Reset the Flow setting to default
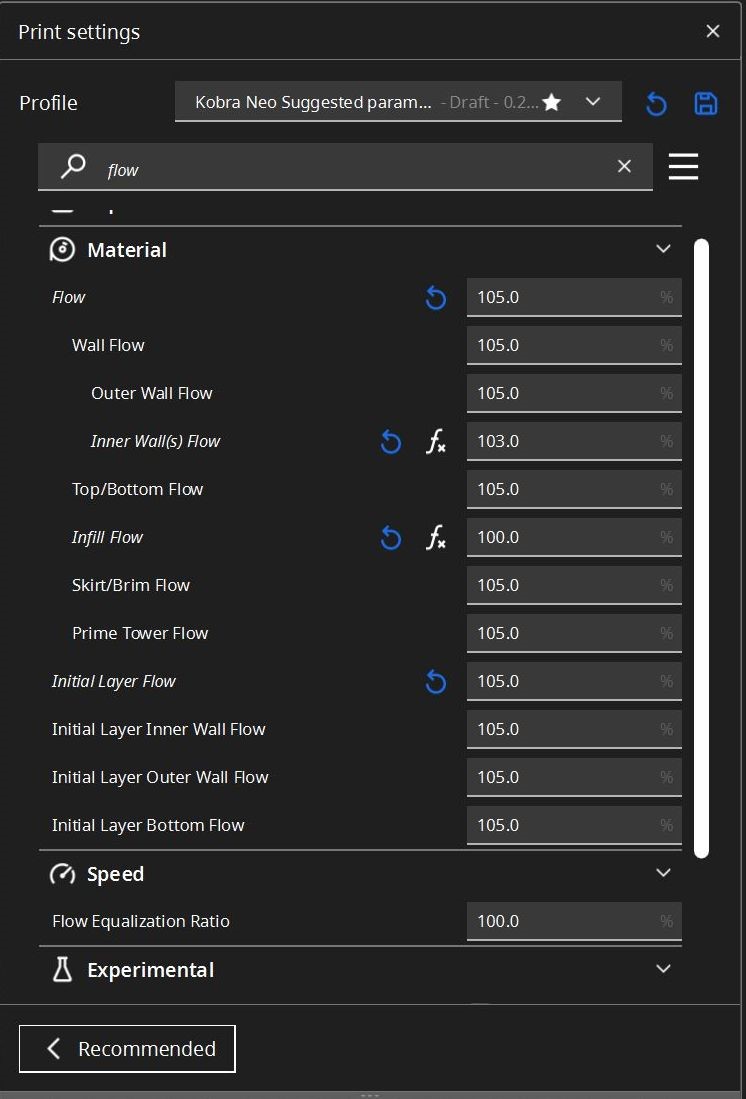 coord(436,298)
